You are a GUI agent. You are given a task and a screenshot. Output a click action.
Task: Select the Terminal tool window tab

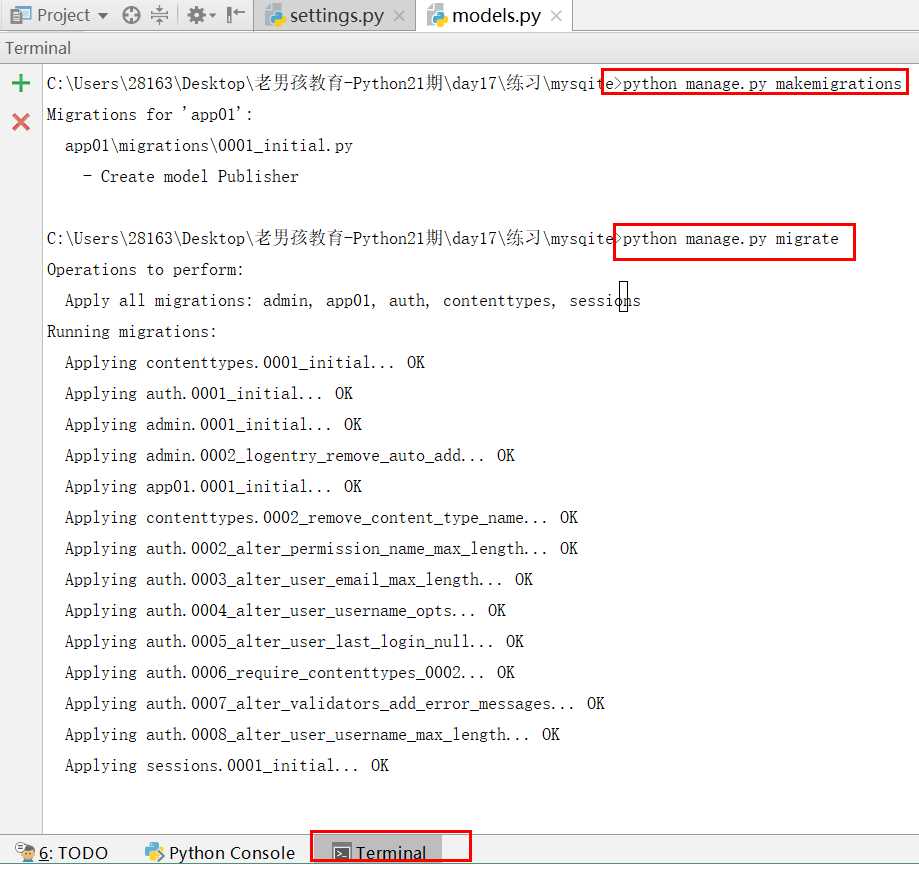coord(380,852)
